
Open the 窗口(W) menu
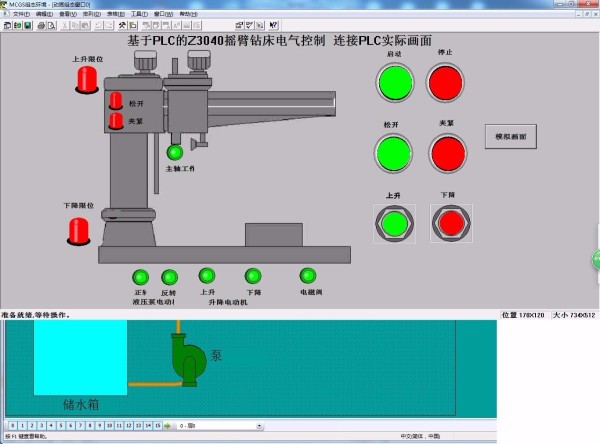(x=163, y=14)
